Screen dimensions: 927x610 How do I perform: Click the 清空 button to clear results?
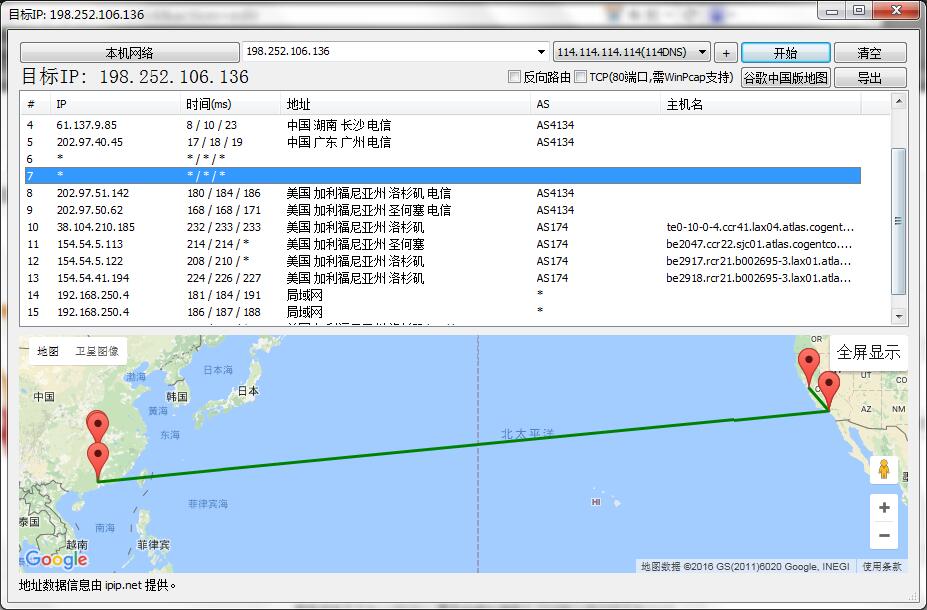[x=869, y=52]
